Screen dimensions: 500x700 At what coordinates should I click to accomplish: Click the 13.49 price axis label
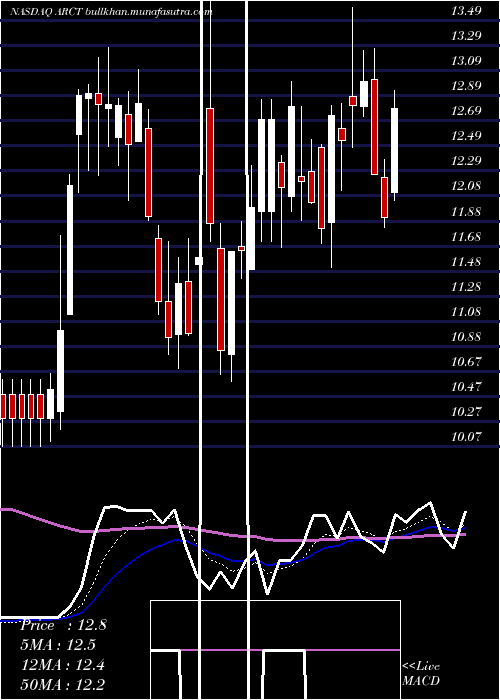pos(466,11)
